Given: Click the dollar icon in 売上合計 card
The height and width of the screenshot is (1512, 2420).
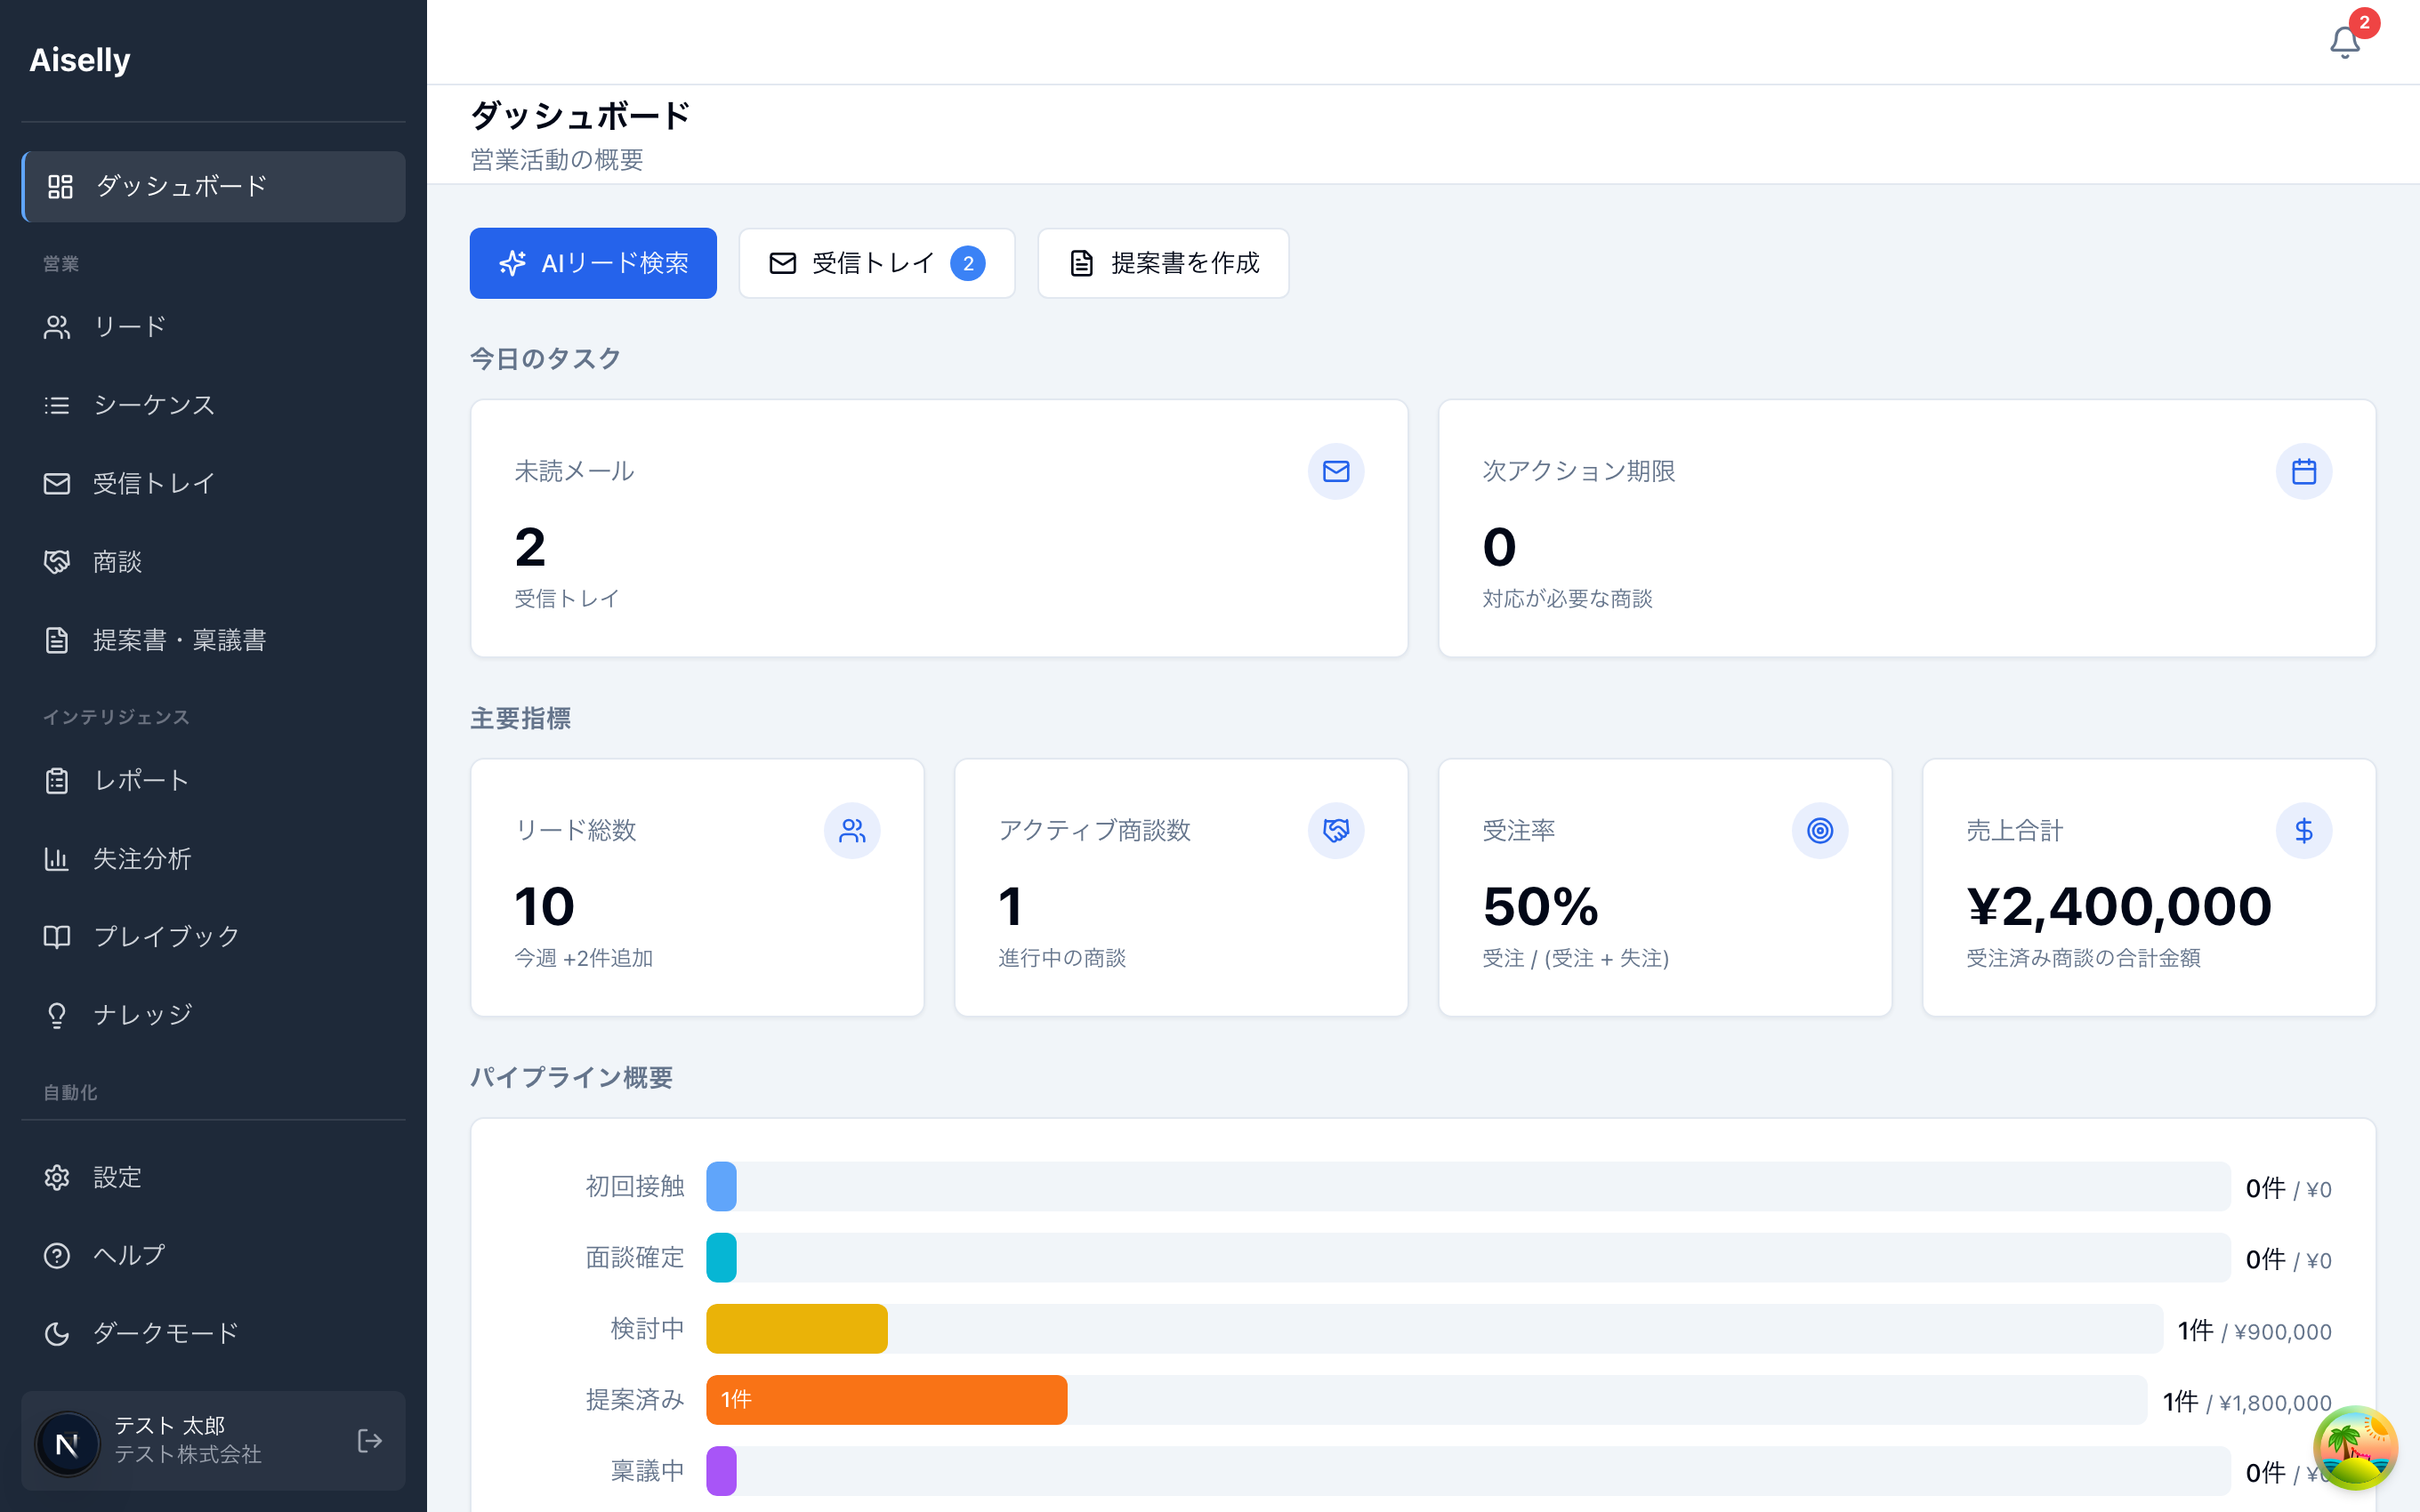Looking at the screenshot, I should pos(2304,831).
